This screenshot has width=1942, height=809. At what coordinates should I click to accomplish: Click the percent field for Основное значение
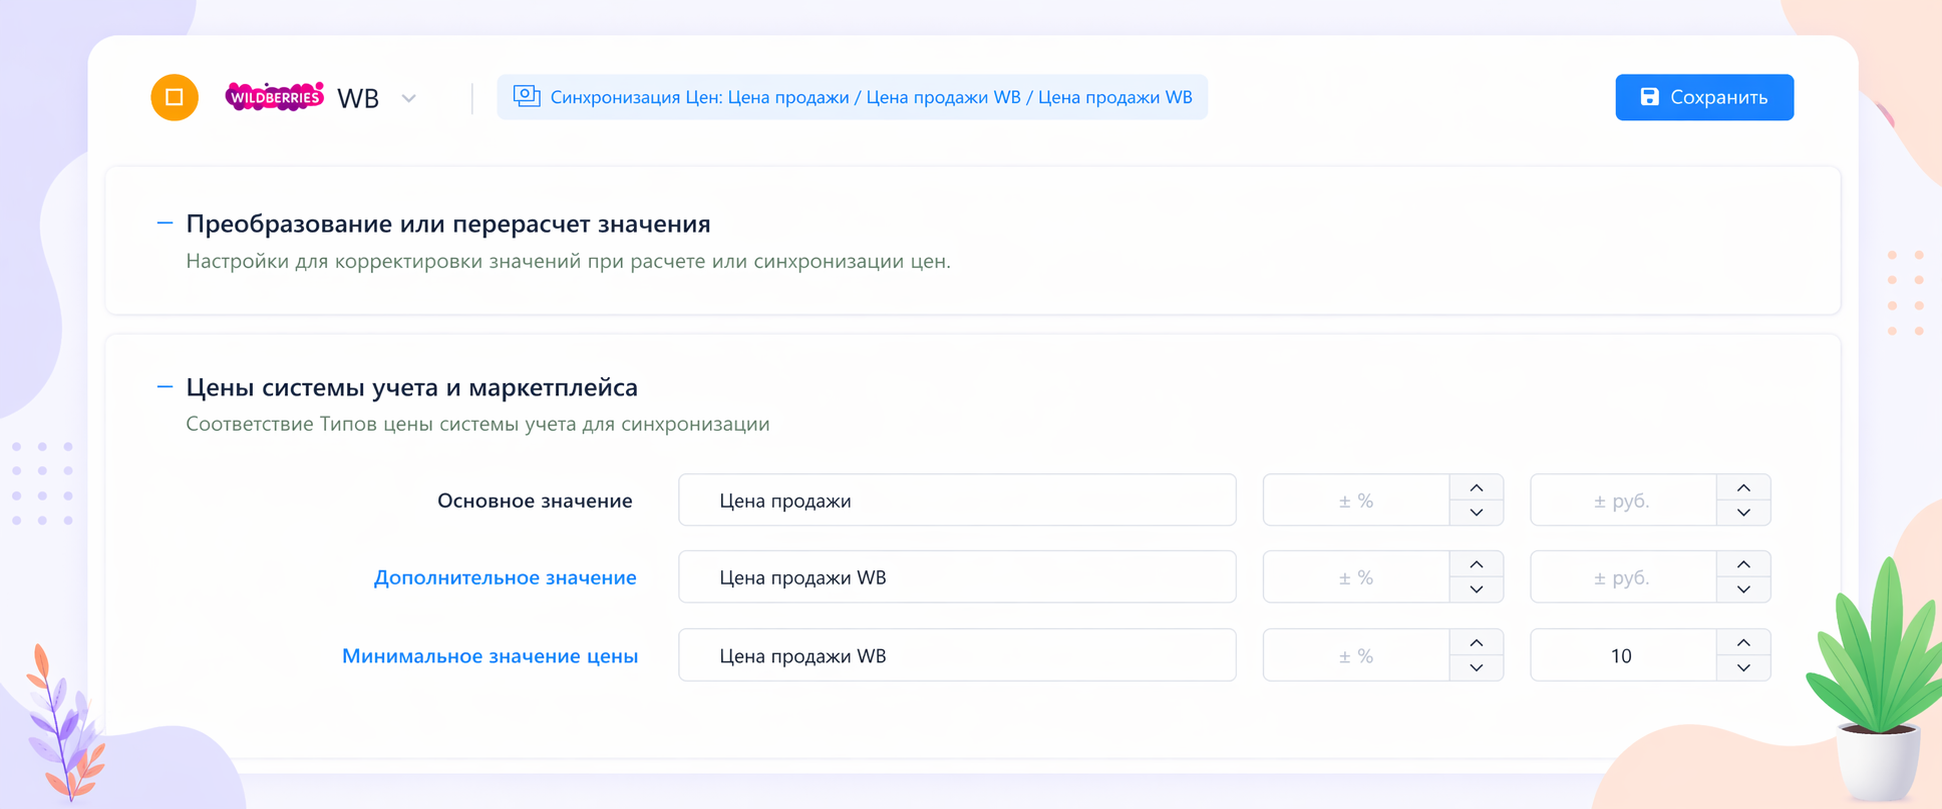click(1356, 500)
